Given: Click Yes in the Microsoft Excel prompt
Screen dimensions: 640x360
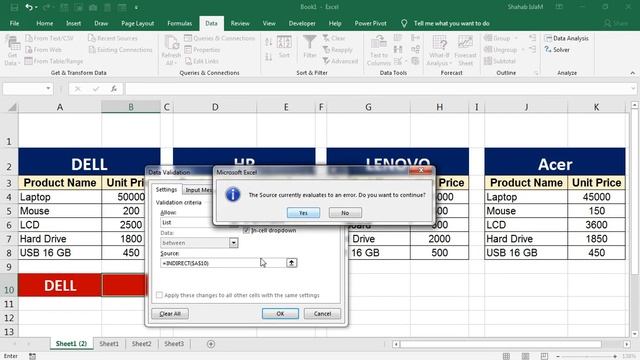Looking at the screenshot, I should [303, 213].
